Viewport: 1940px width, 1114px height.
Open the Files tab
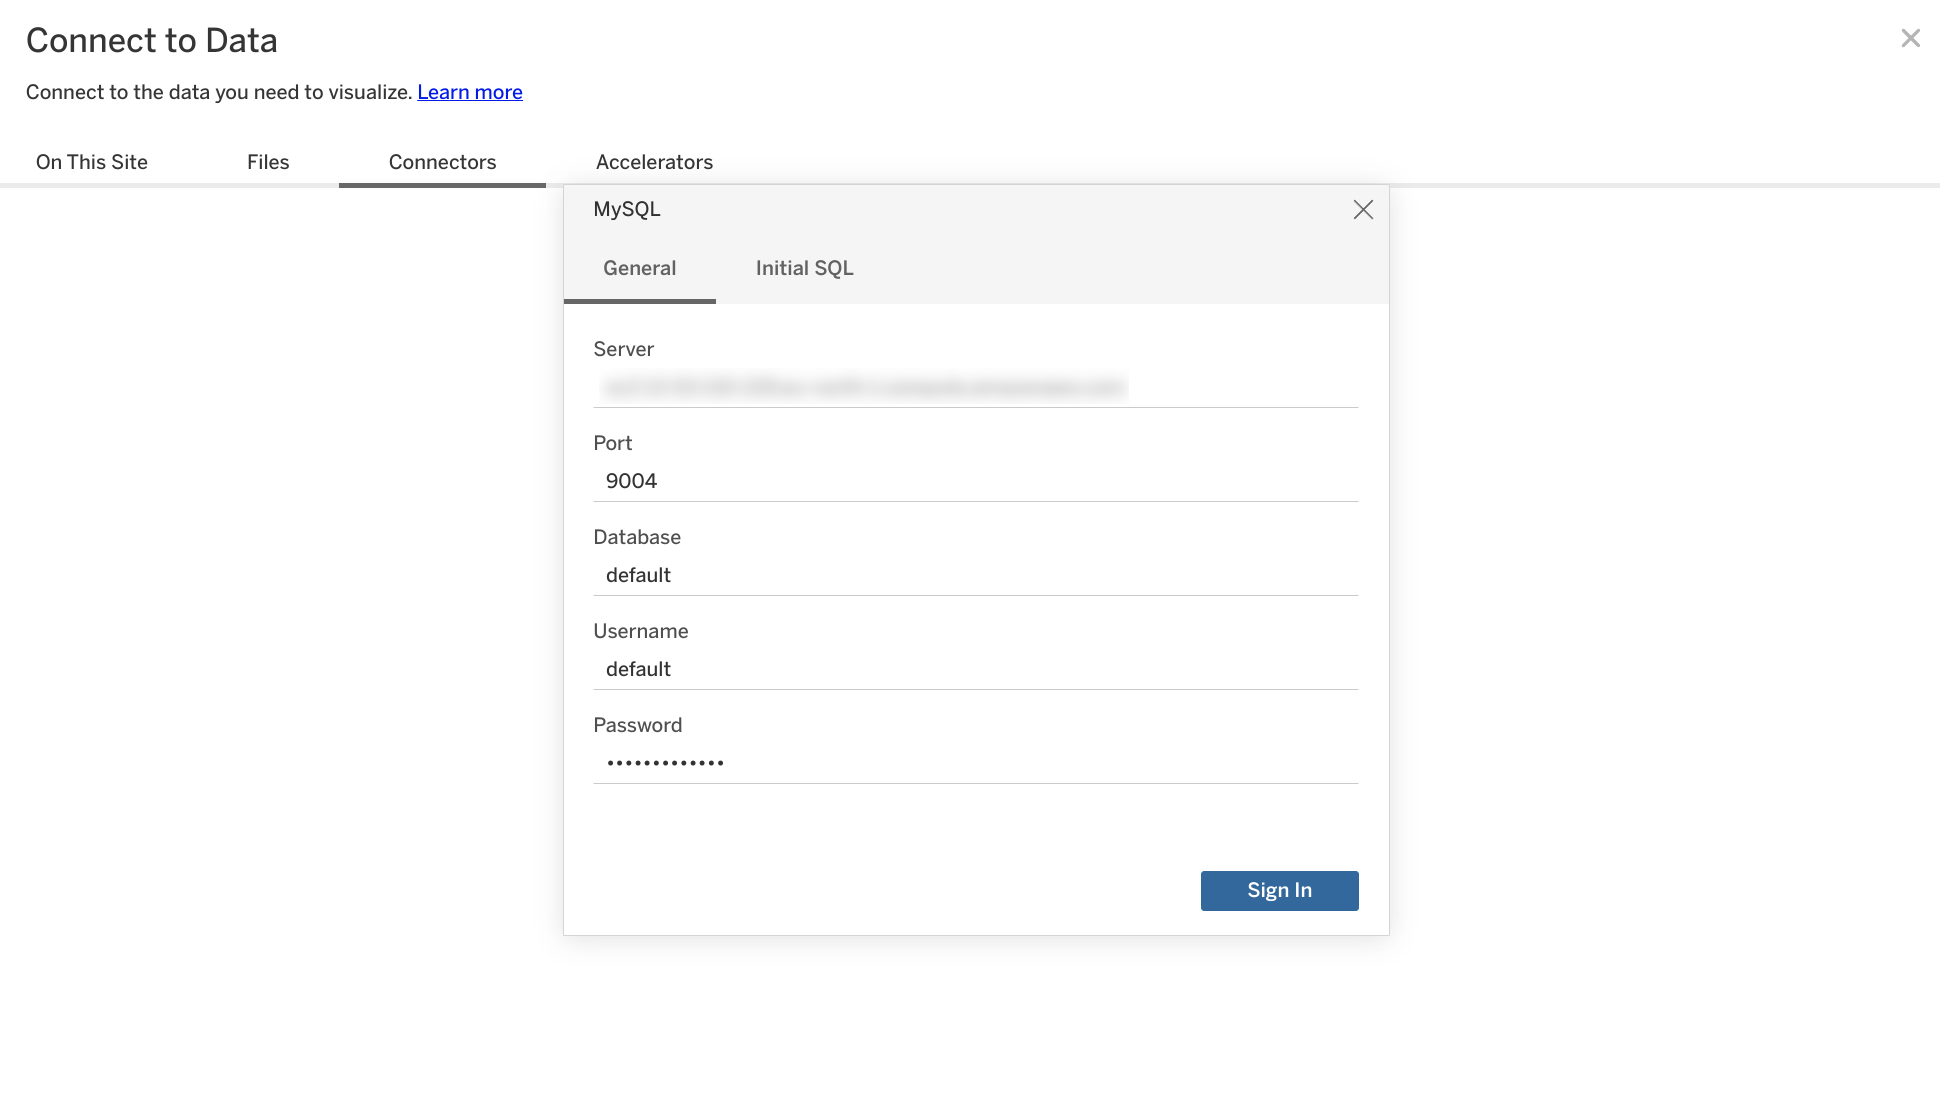point(267,161)
